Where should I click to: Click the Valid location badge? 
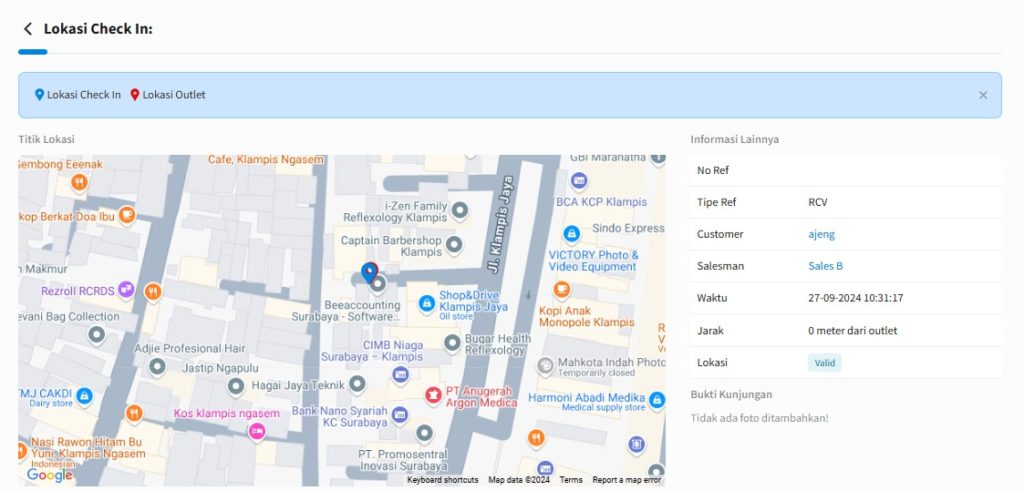tap(824, 363)
